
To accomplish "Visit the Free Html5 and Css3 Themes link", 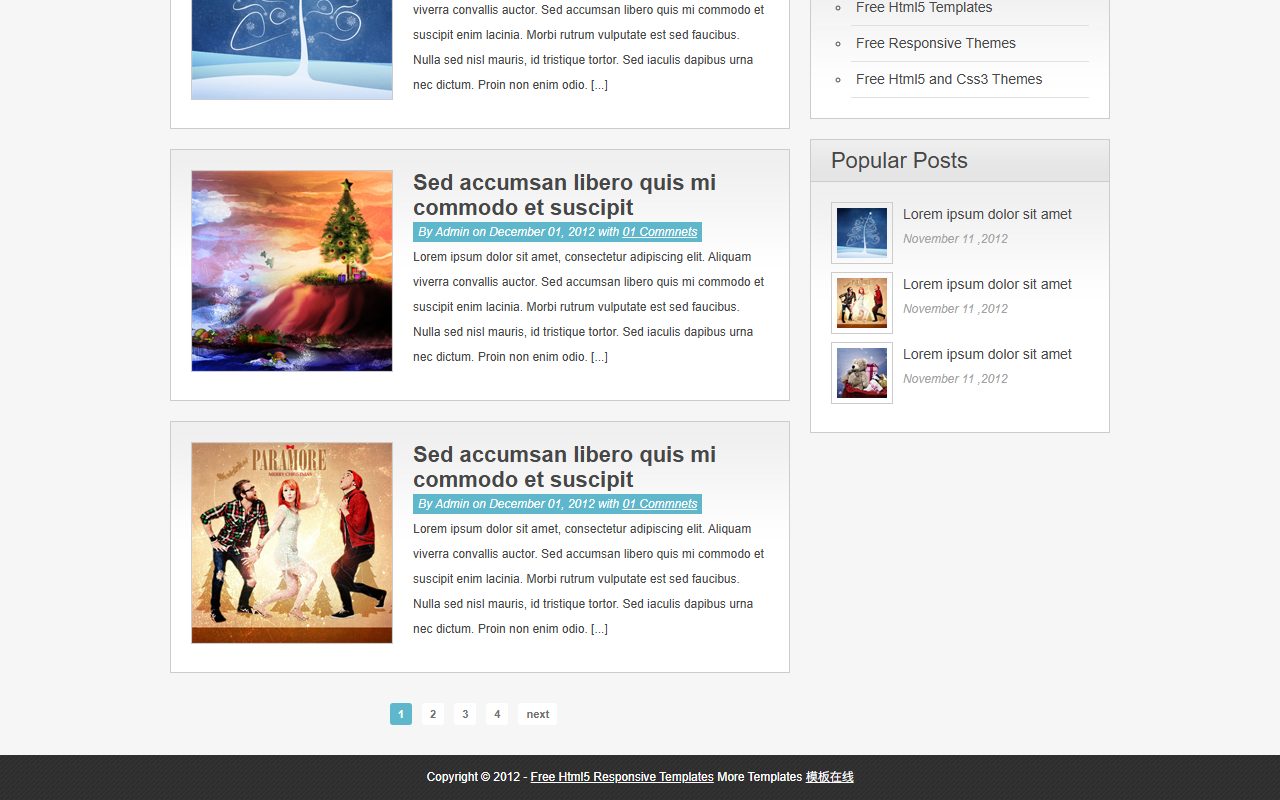I will click(949, 79).
